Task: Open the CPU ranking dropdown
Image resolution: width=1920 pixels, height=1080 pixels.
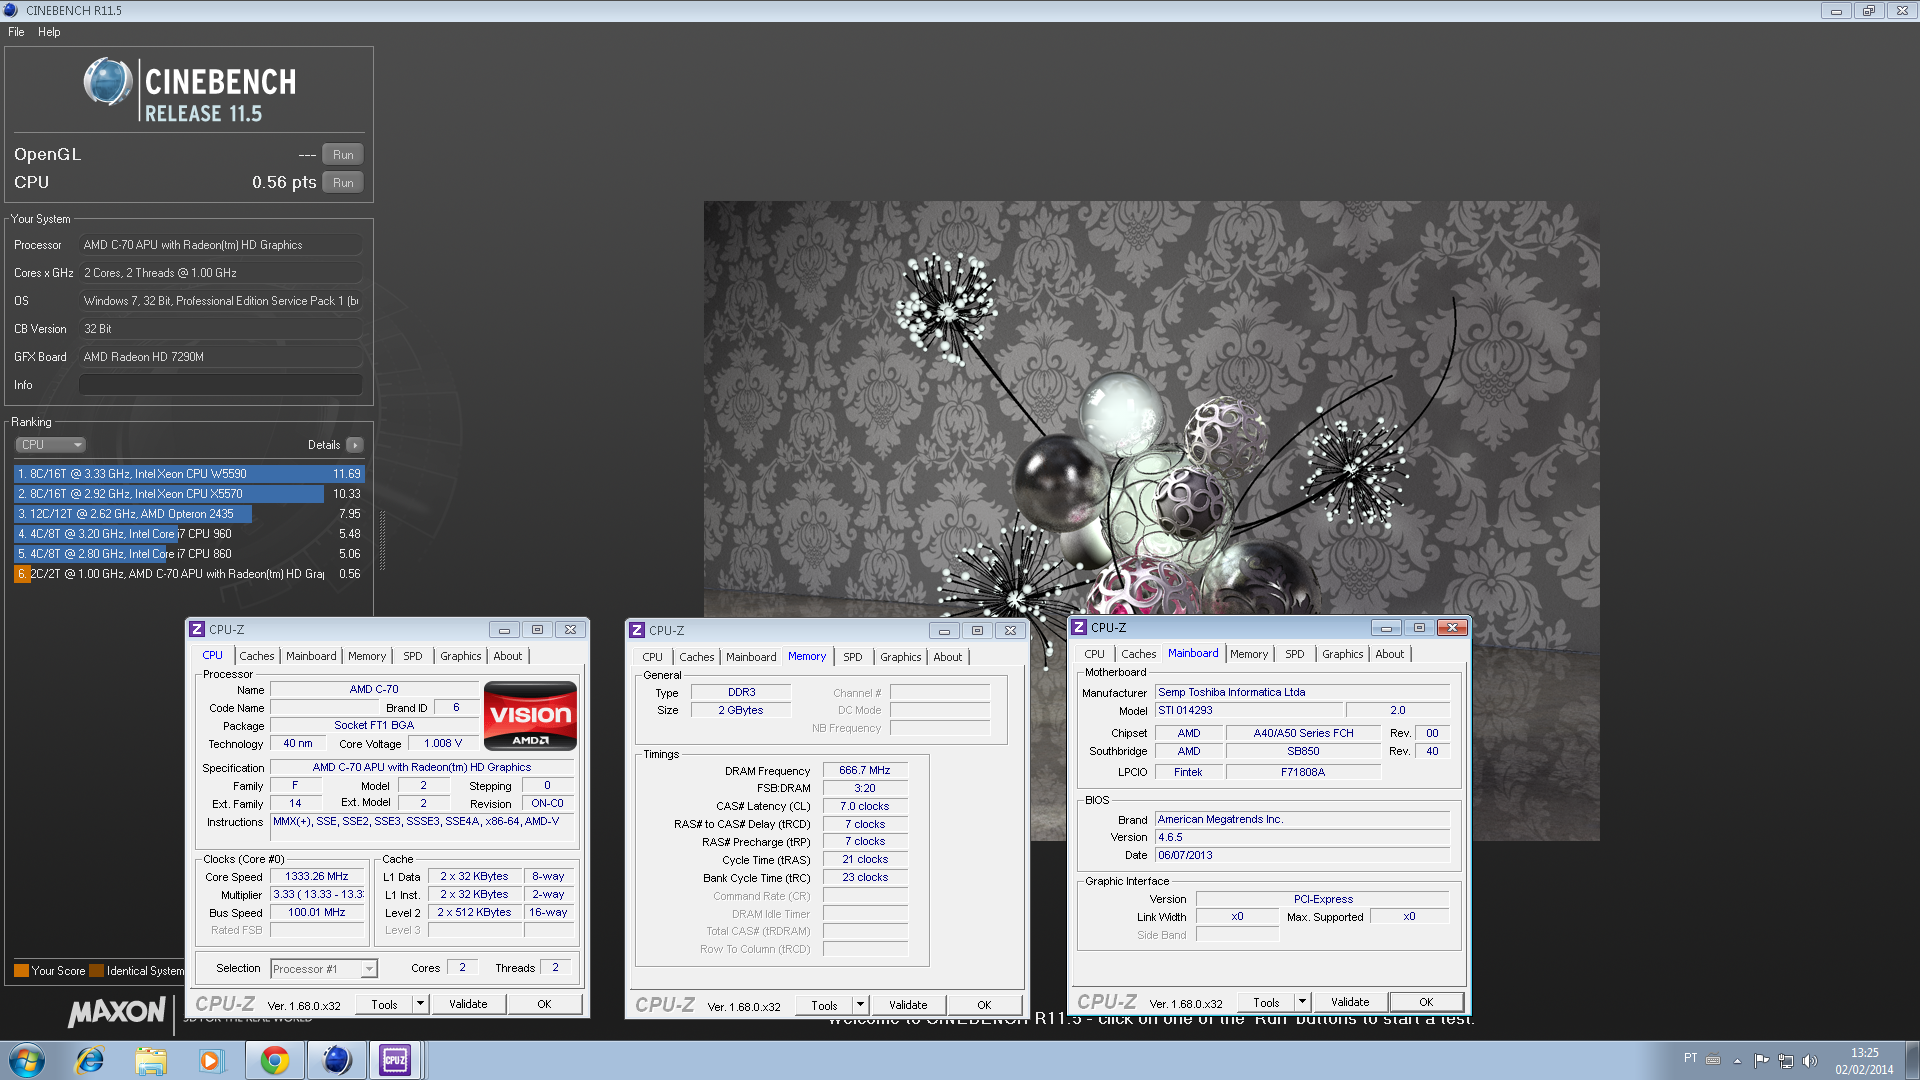Action: [50, 445]
